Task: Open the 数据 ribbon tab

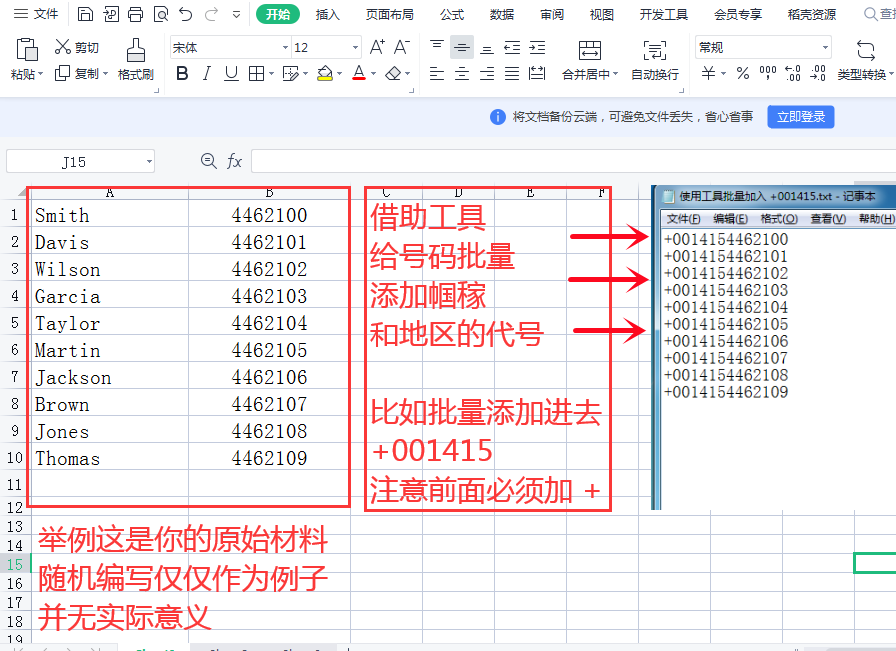Action: (x=502, y=15)
